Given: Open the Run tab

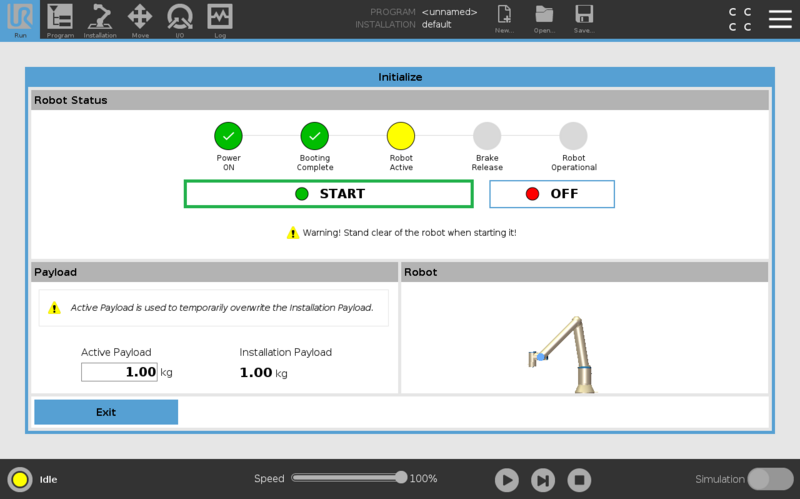Looking at the screenshot, I should click(20, 20).
